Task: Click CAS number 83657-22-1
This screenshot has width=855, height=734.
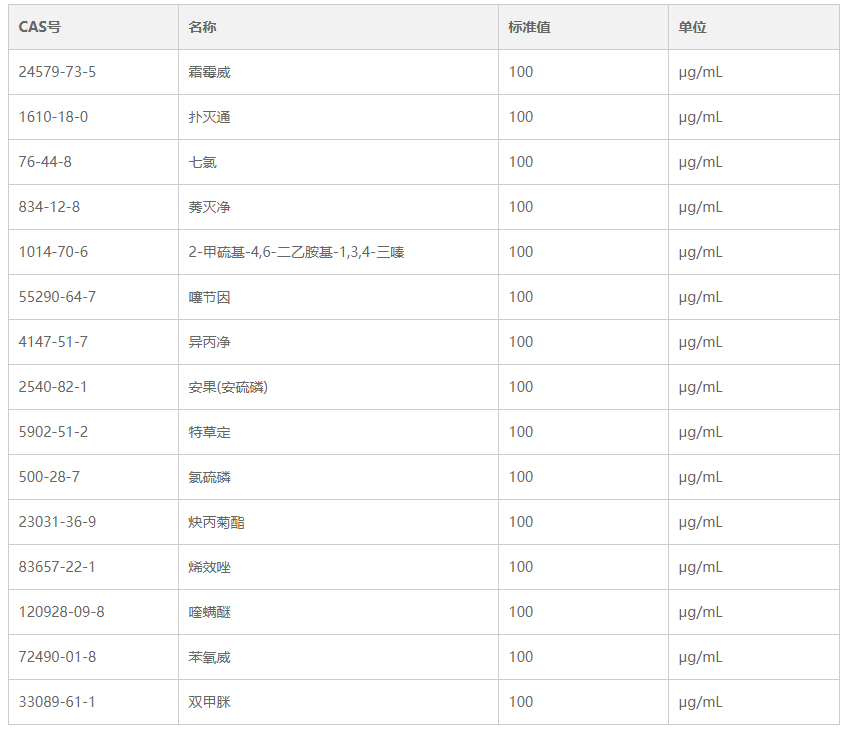Action: (x=57, y=567)
